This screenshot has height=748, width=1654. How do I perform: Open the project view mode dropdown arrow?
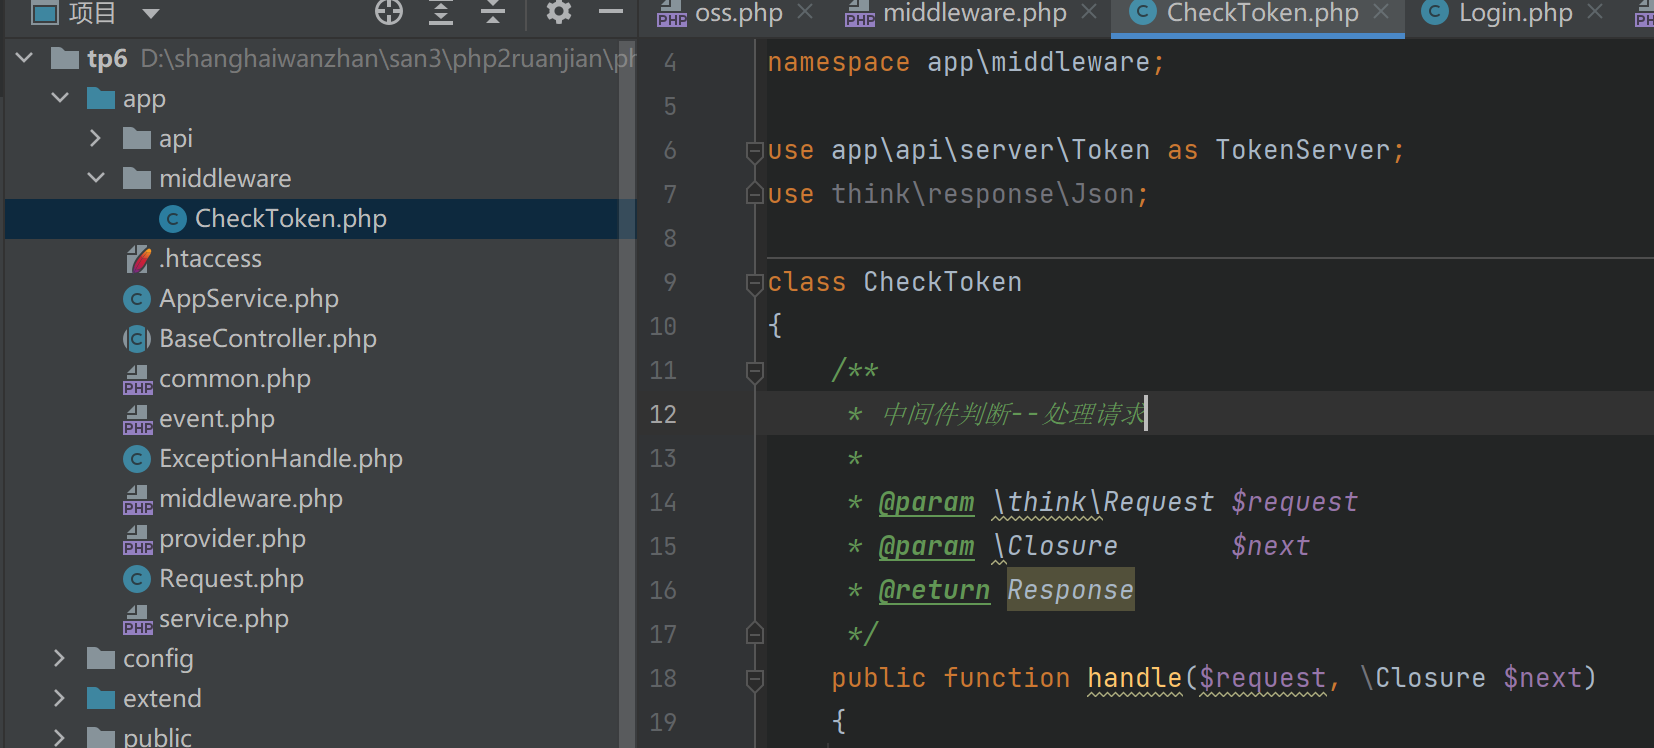(151, 13)
